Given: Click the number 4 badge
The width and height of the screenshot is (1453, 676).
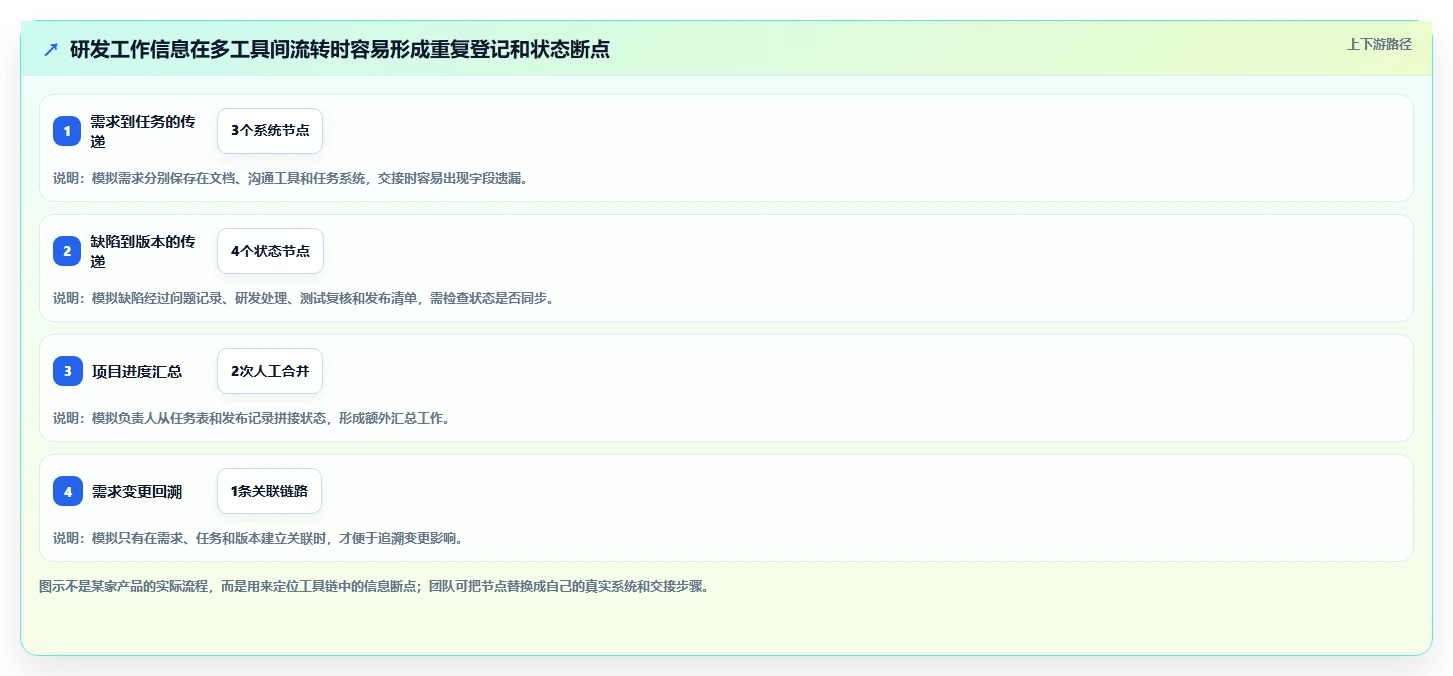Looking at the screenshot, I should click(67, 491).
